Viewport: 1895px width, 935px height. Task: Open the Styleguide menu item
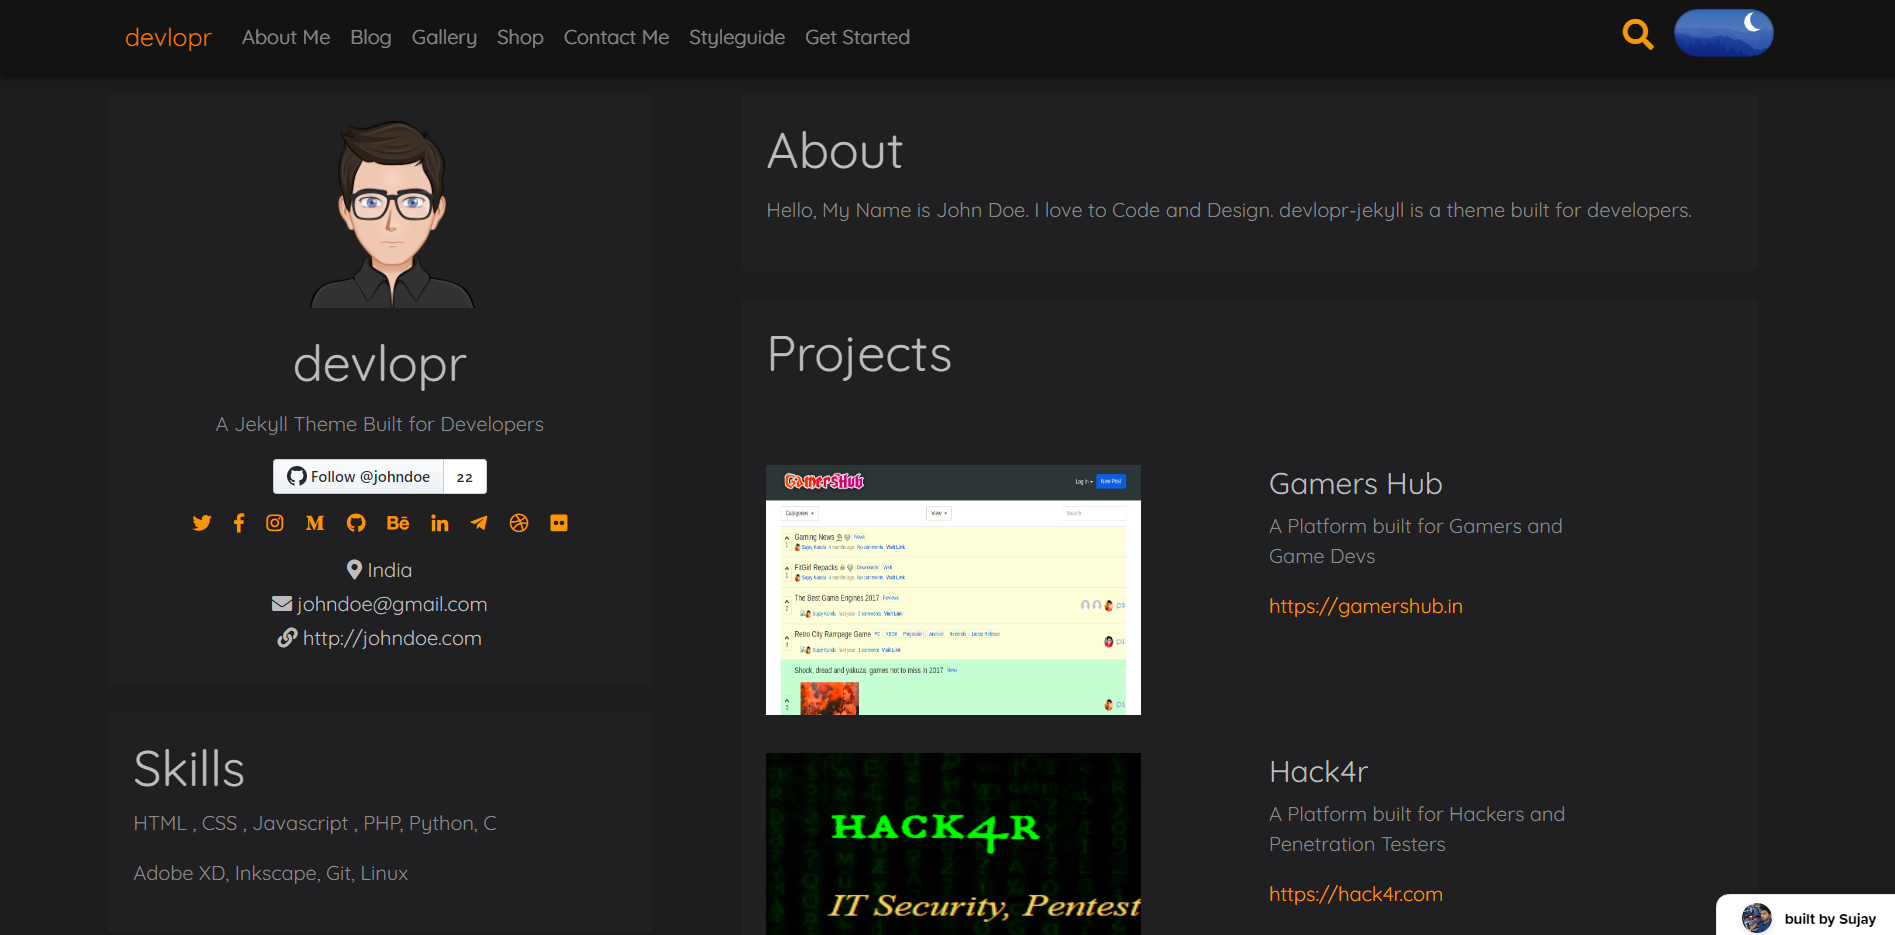pyautogui.click(x=737, y=37)
